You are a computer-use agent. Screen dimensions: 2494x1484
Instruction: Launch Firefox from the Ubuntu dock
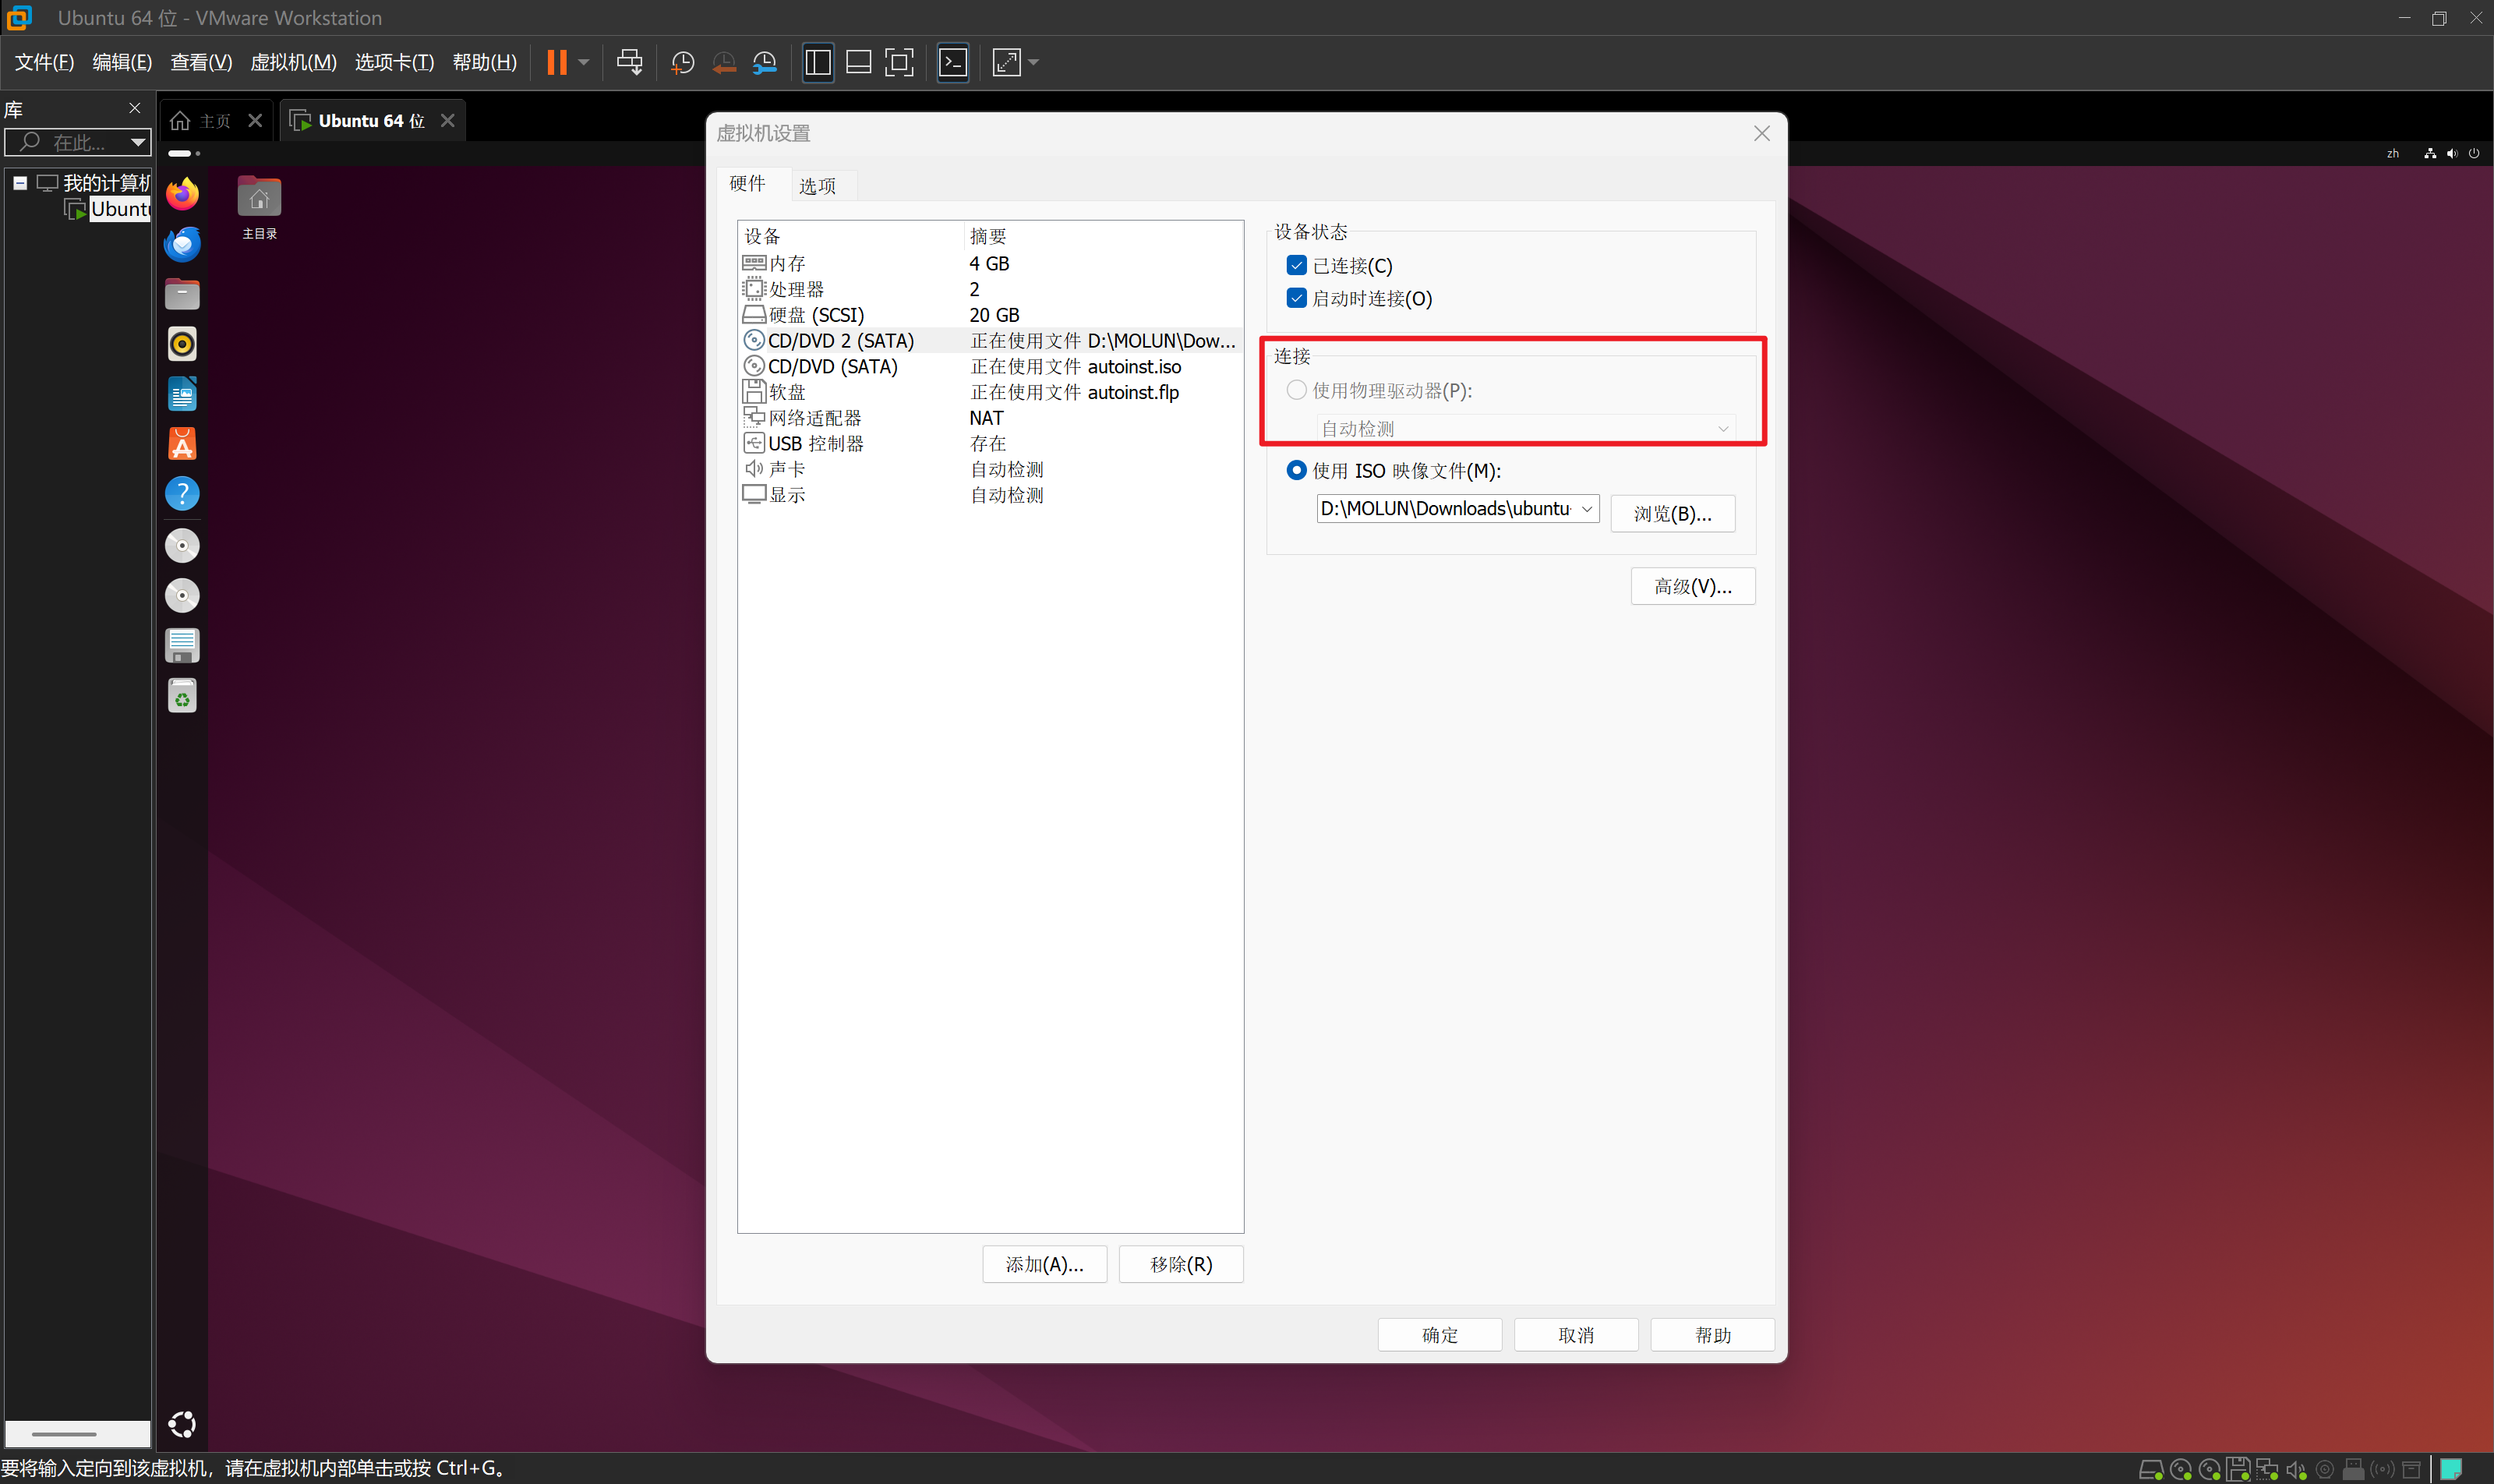(182, 194)
